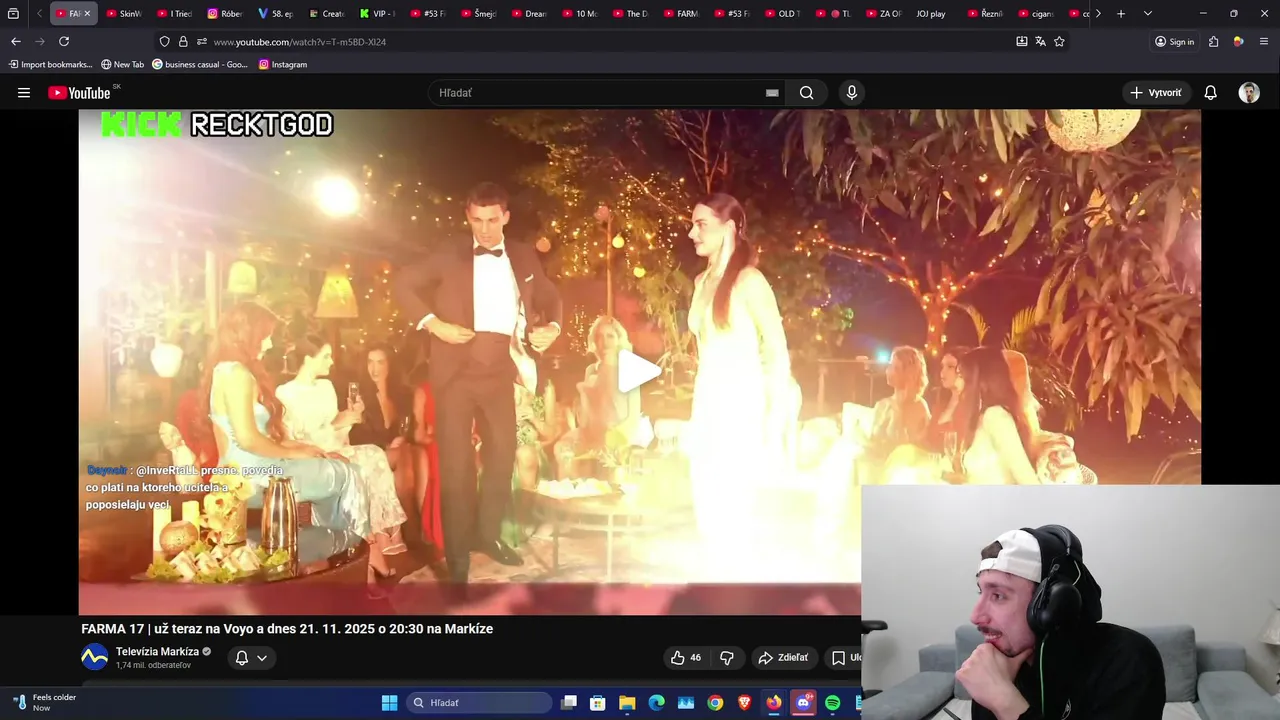Open File Explorer from taskbar
The image size is (1280, 720).
pos(627,703)
